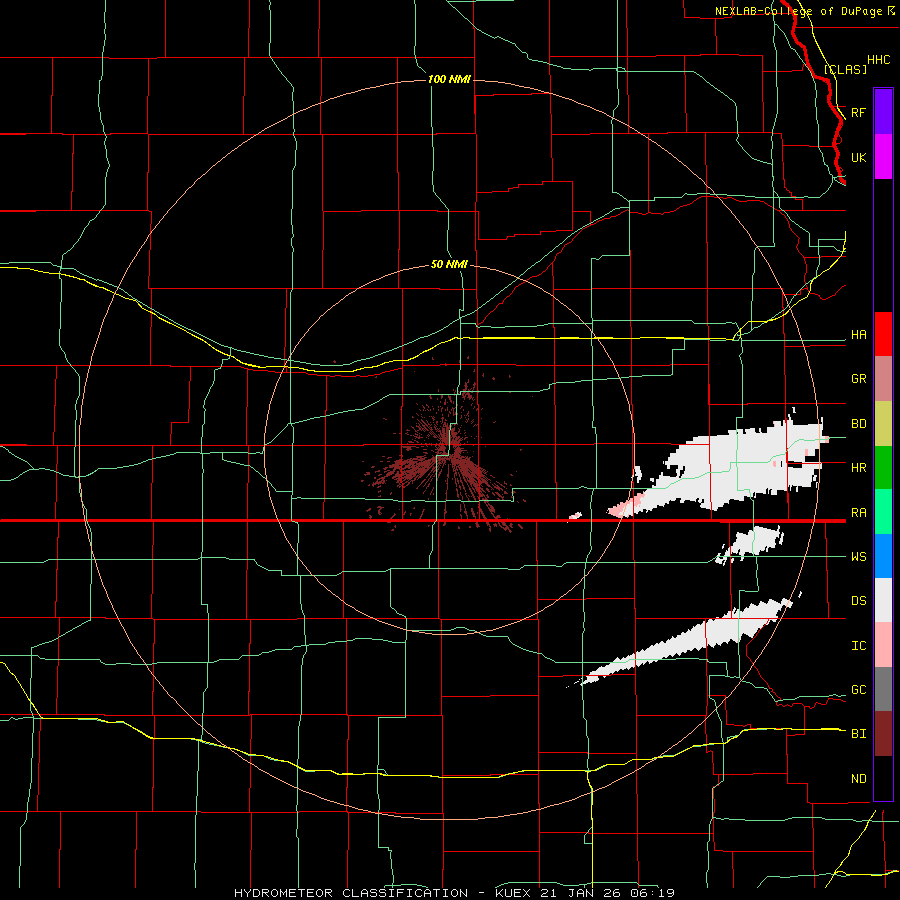Click the UK magenta legend swatch

[x=883, y=157]
